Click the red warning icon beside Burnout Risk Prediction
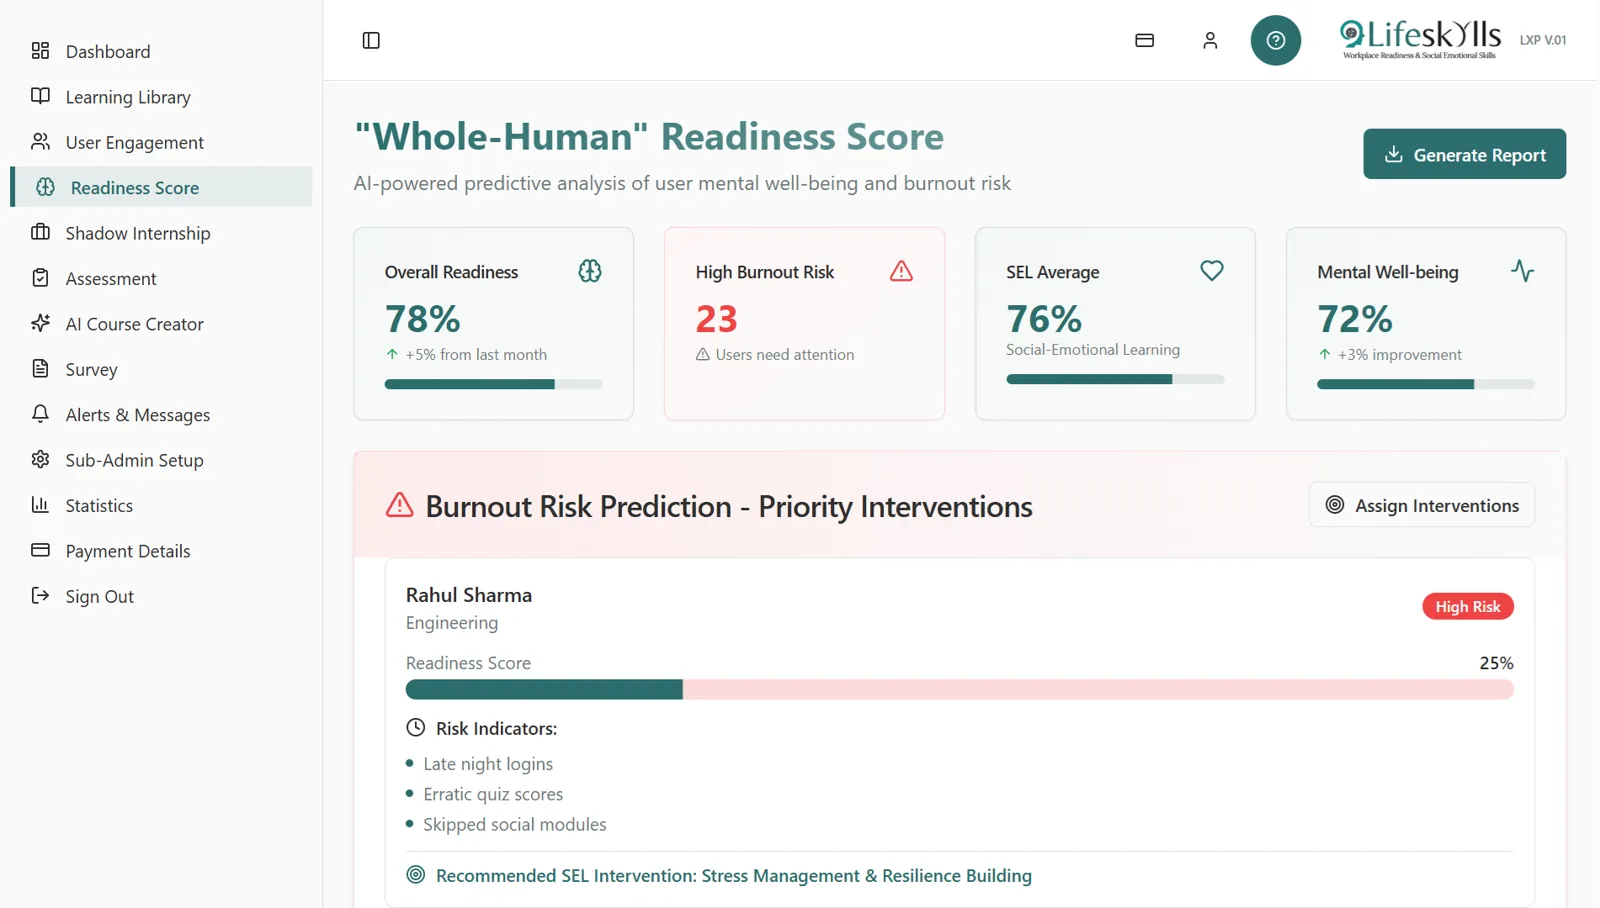The image size is (1600, 908). pyautogui.click(x=399, y=505)
